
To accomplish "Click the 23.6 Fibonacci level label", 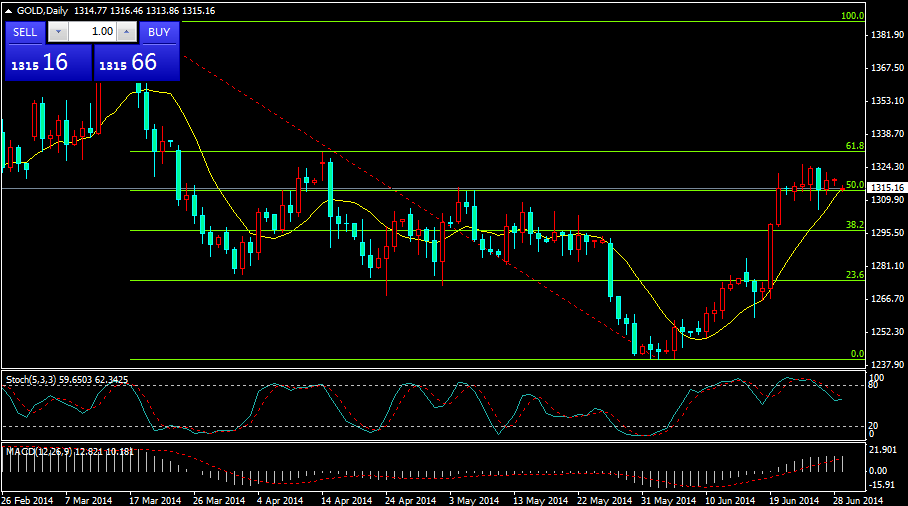I will point(854,275).
